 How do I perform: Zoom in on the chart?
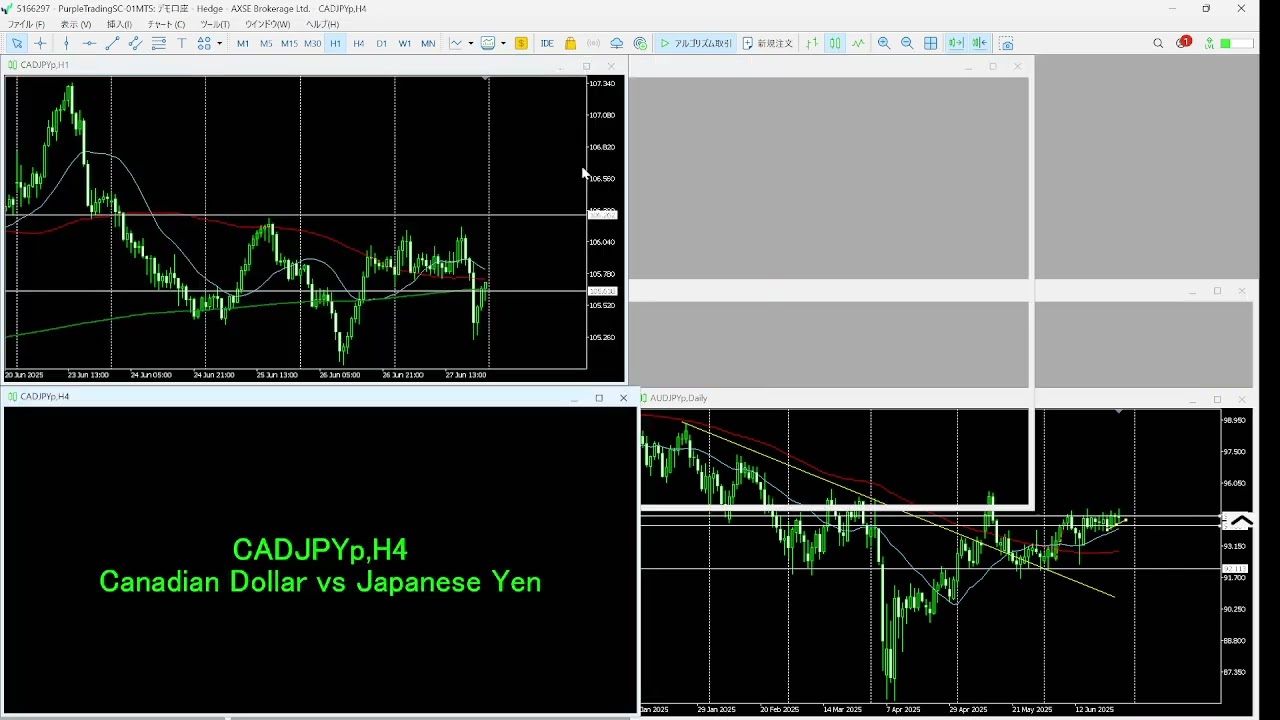point(884,43)
